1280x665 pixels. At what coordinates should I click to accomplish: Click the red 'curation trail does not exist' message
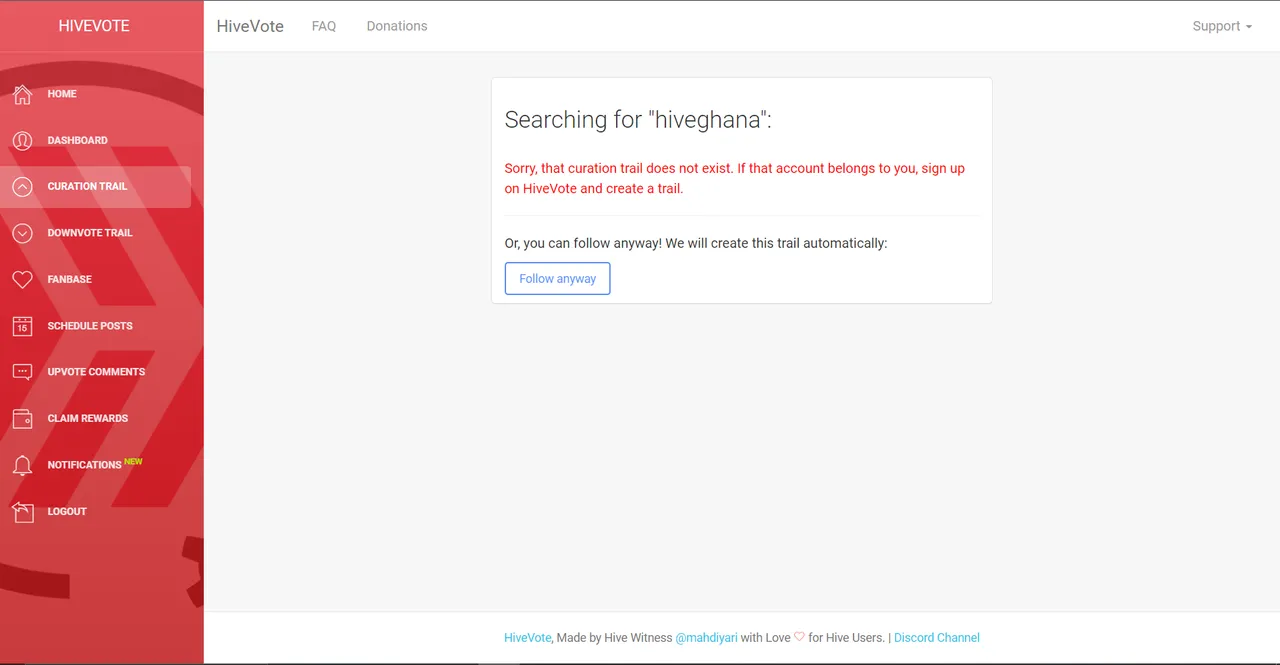tap(735, 178)
